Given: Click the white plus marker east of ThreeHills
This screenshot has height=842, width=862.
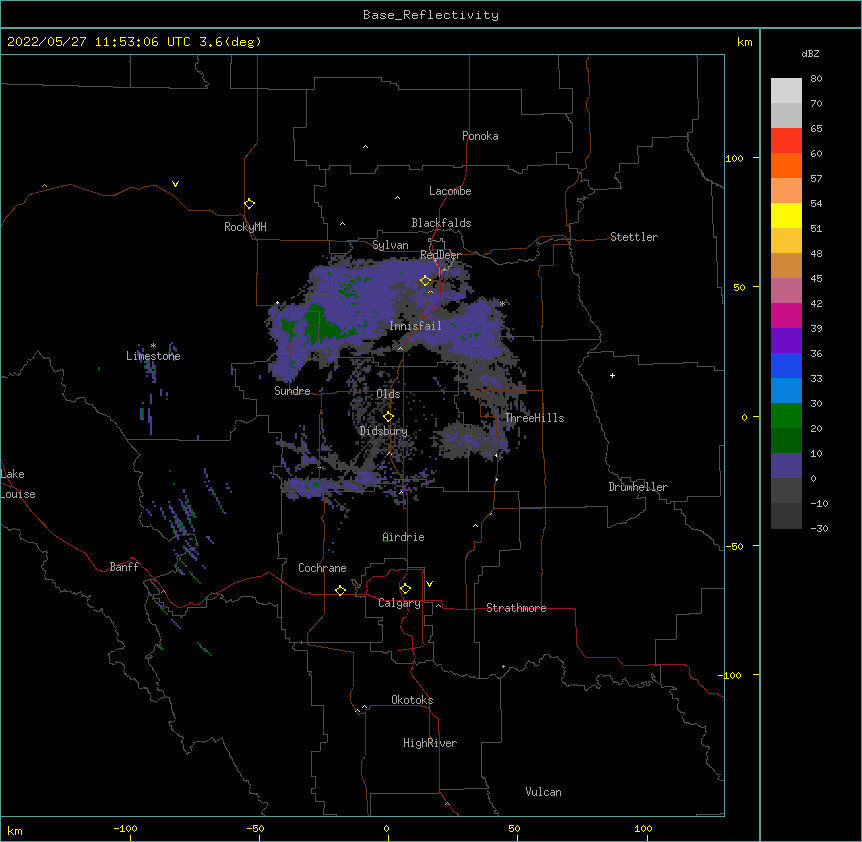Looking at the screenshot, I should 612,375.
